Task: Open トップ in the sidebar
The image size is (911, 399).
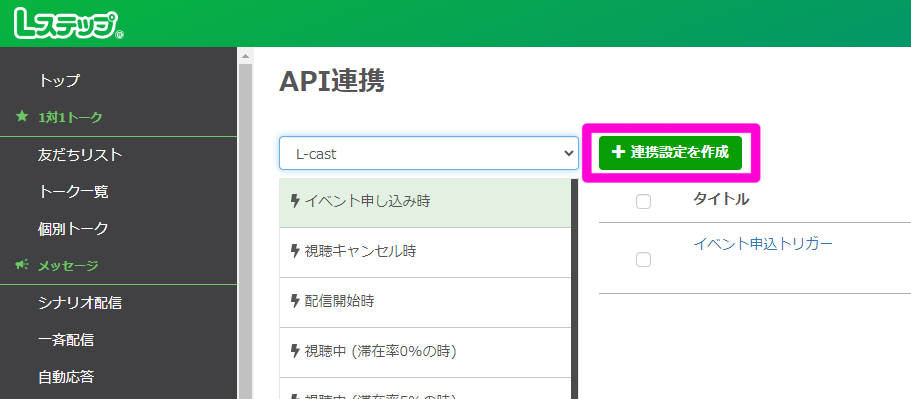Action: pyautogui.click(x=59, y=80)
